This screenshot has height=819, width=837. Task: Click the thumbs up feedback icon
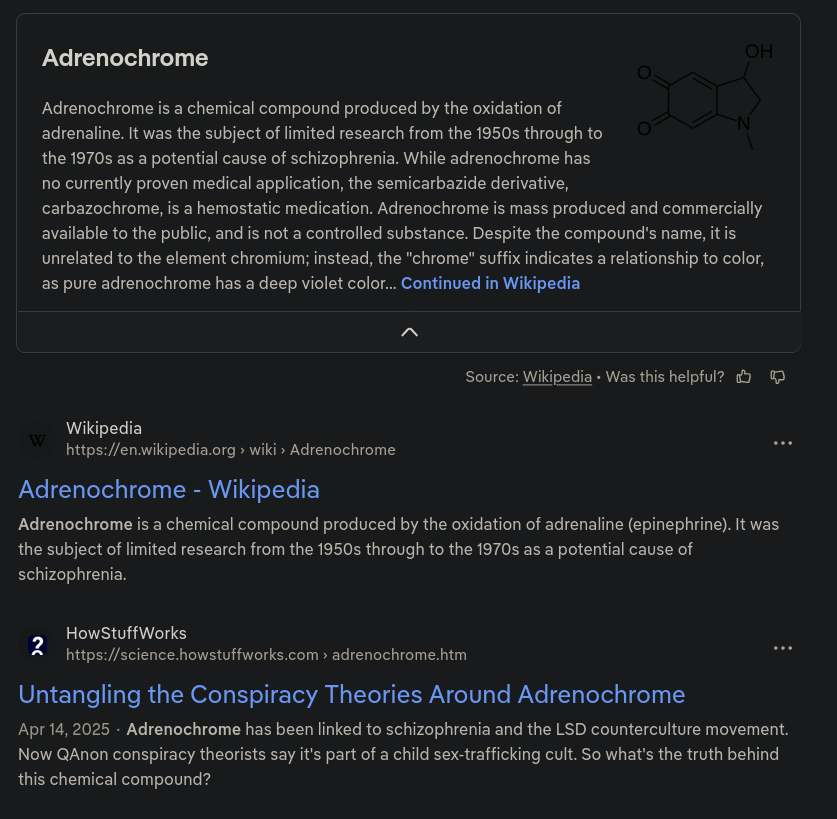pos(744,377)
